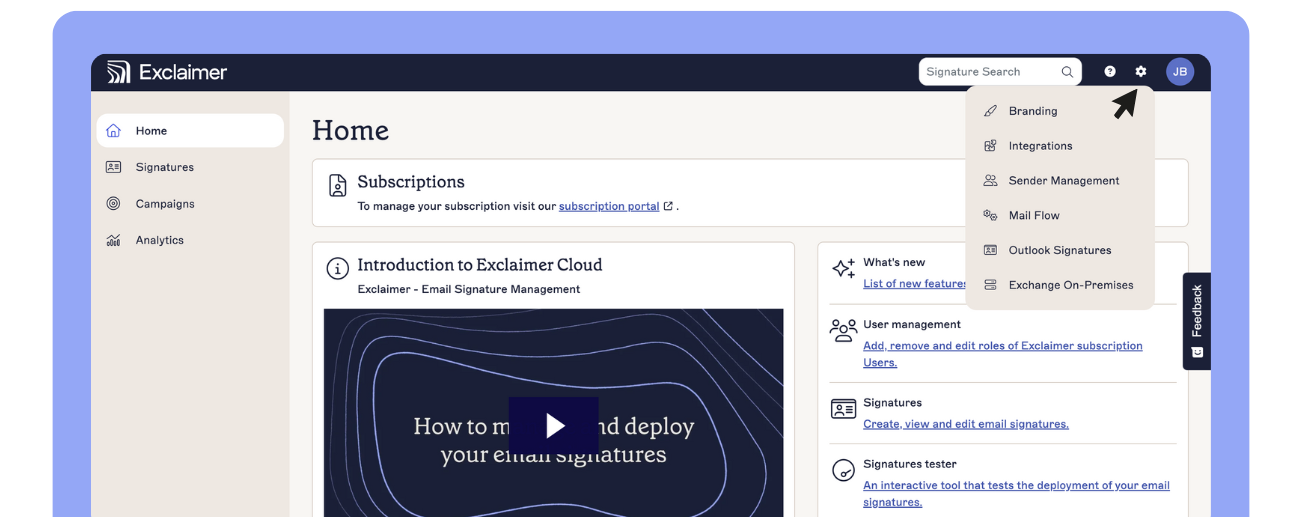The height and width of the screenshot is (517, 1302).
Task: Click the settings gear icon
Action: pyautogui.click(x=1141, y=72)
